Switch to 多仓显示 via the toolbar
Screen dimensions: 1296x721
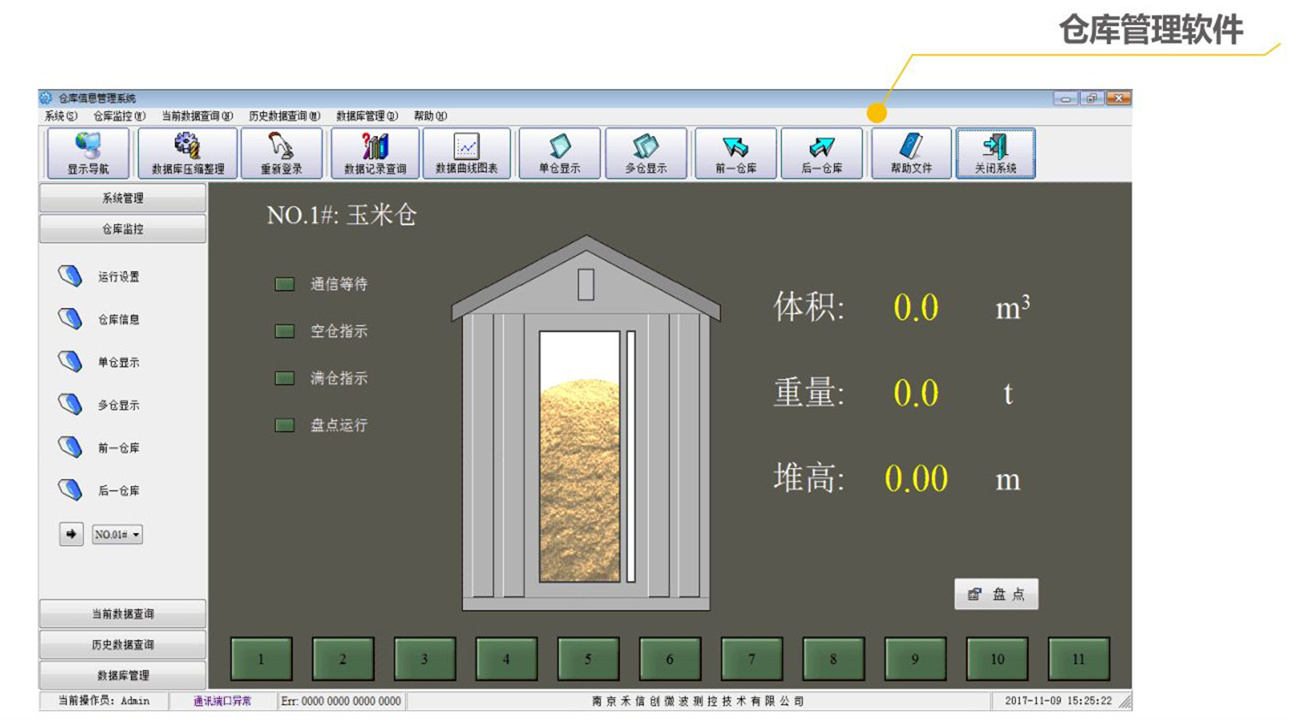click(x=646, y=153)
